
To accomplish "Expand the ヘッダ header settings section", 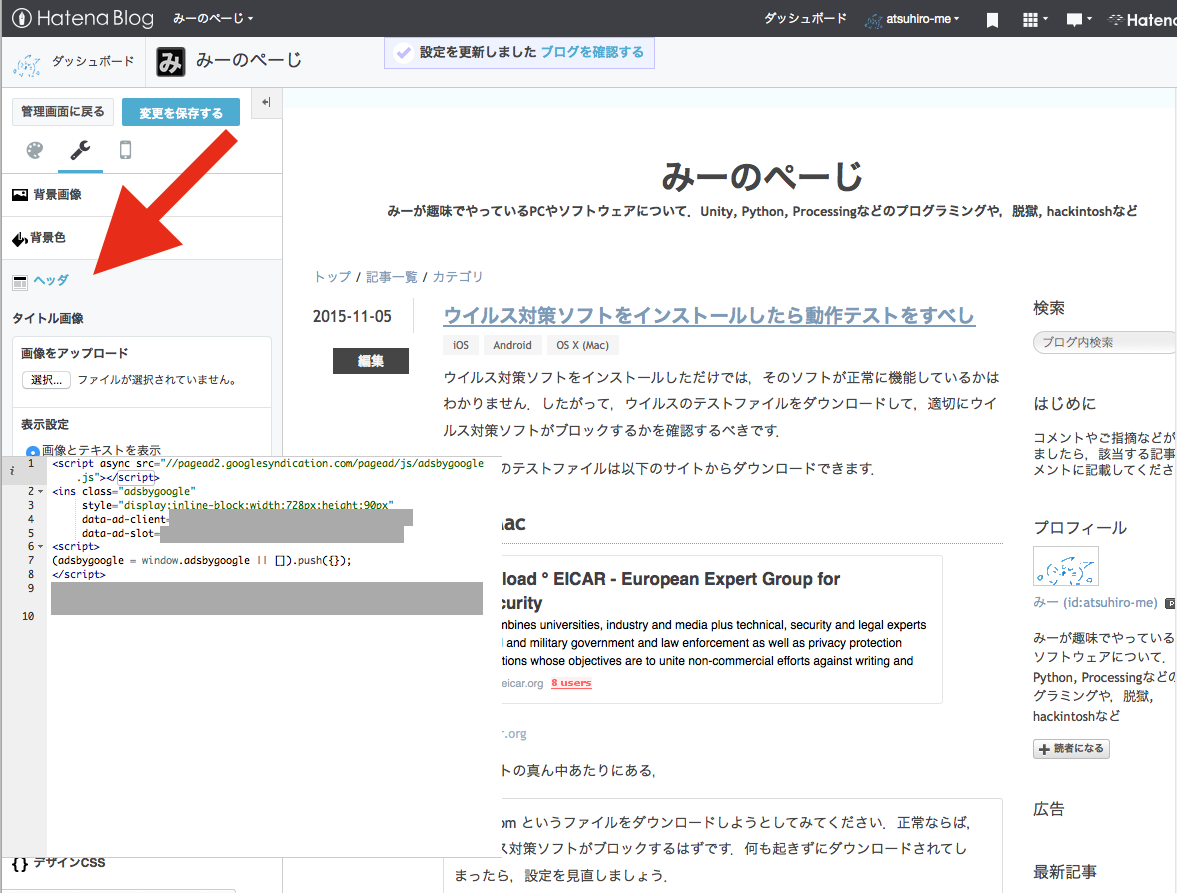I will coord(48,281).
